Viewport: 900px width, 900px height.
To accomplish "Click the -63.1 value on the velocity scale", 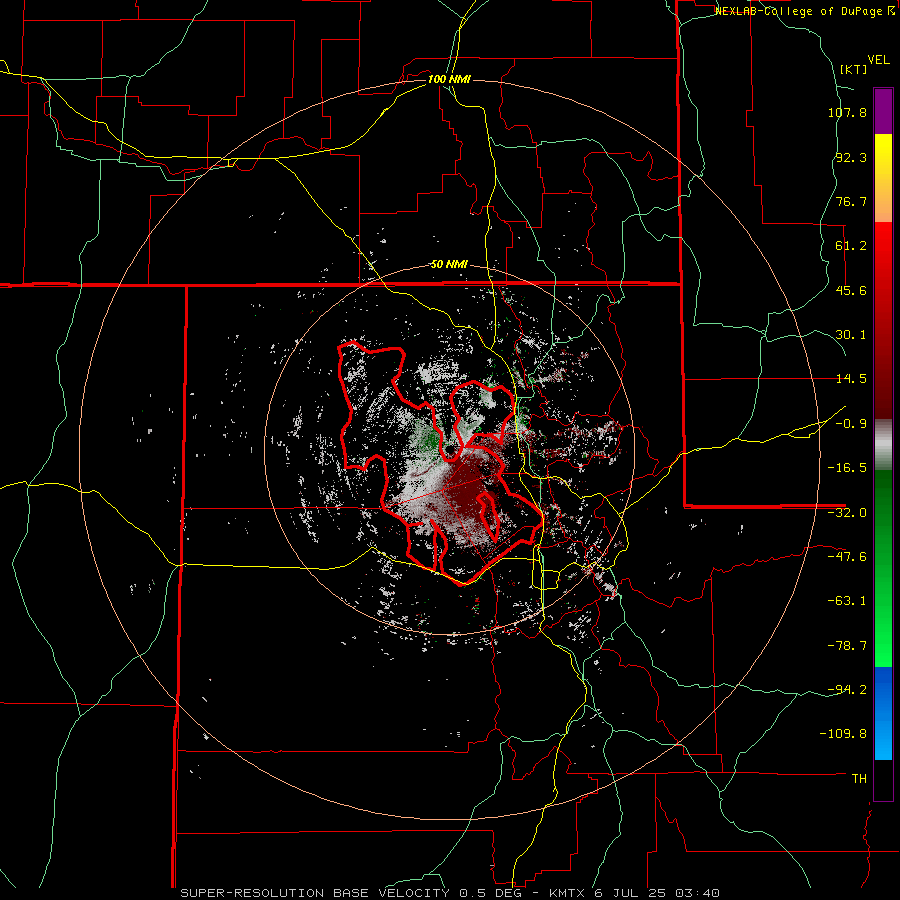I will pyautogui.click(x=847, y=601).
